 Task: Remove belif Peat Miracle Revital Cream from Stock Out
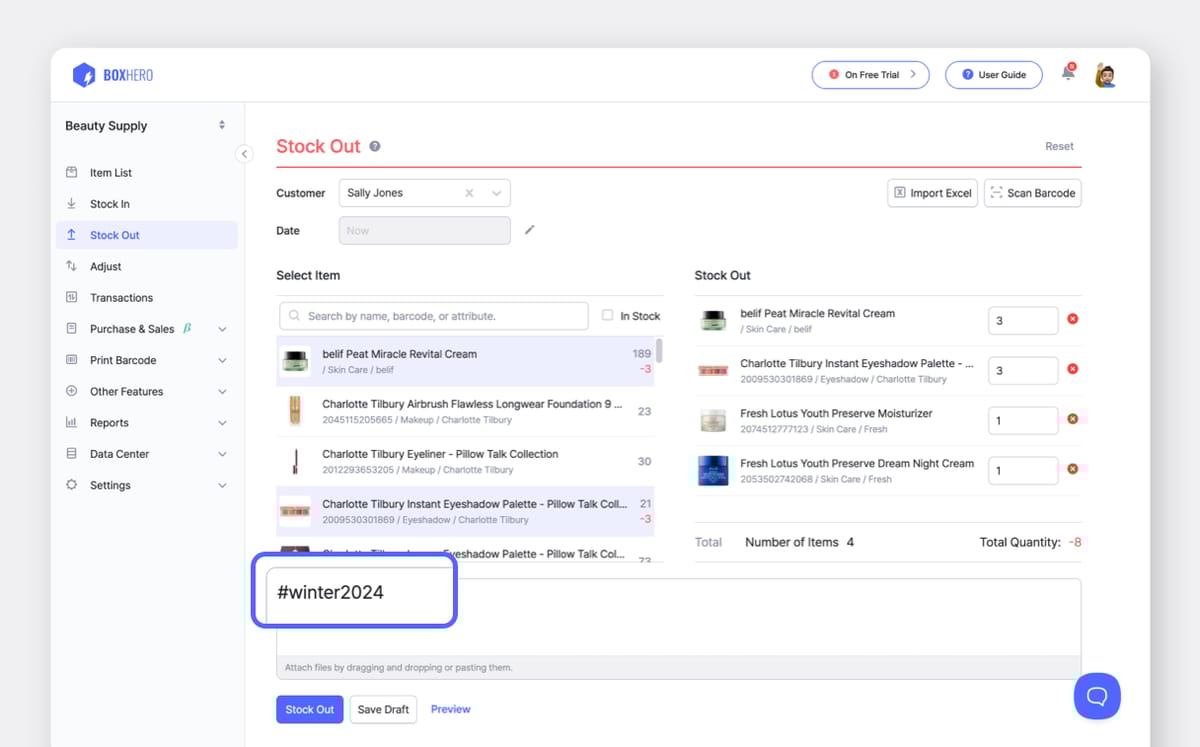pos(1072,318)
